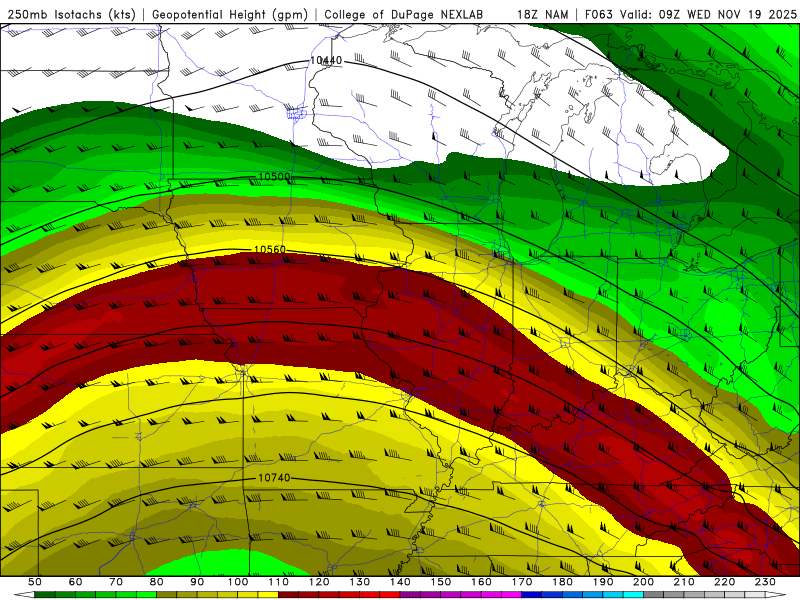Click the 150 kt color bar label

pos(441,582)
